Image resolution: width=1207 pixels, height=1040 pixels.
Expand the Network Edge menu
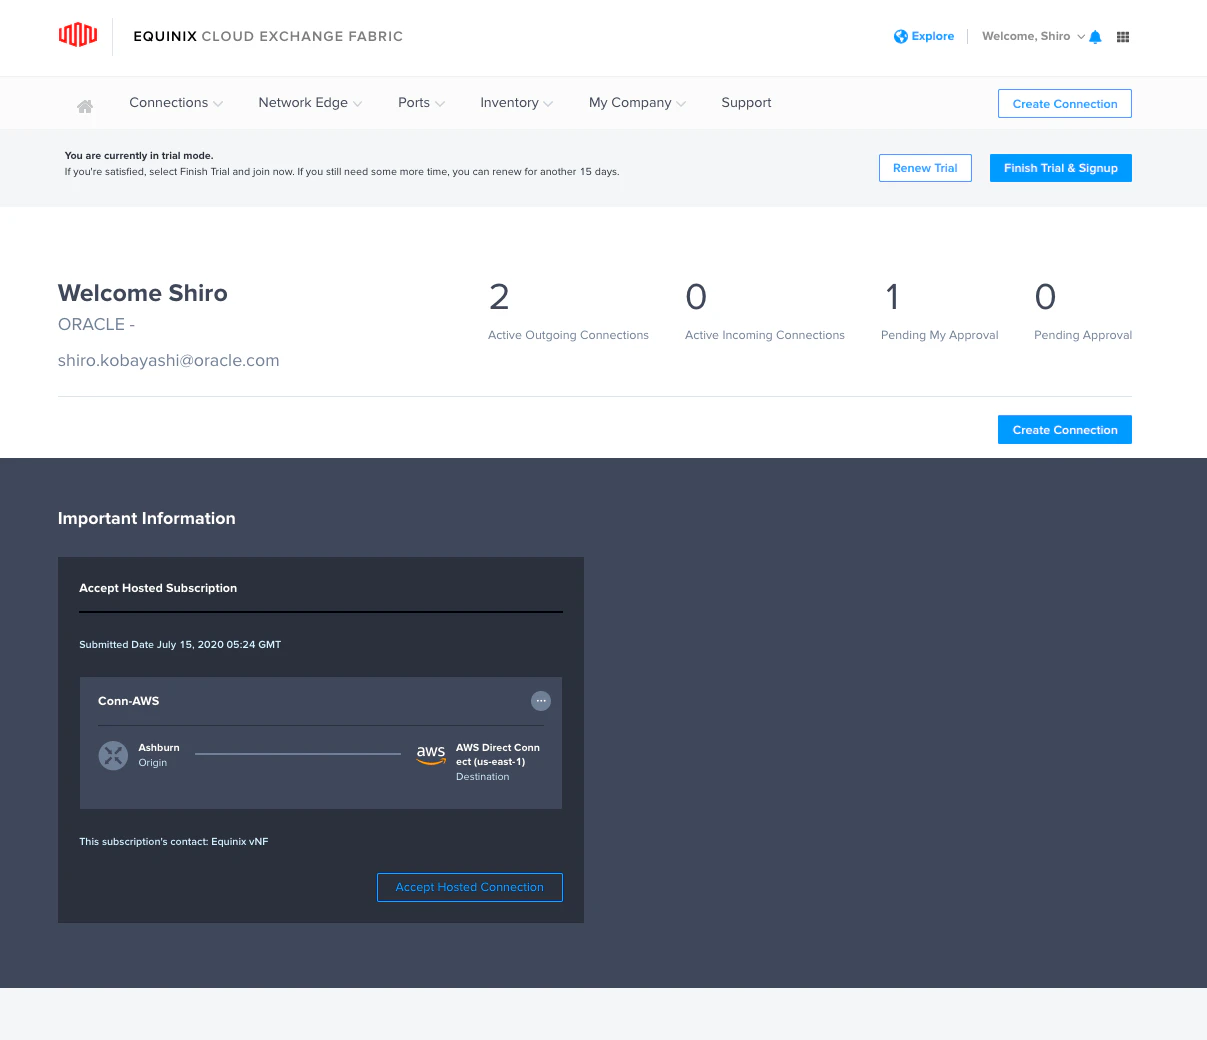point(310,103)
